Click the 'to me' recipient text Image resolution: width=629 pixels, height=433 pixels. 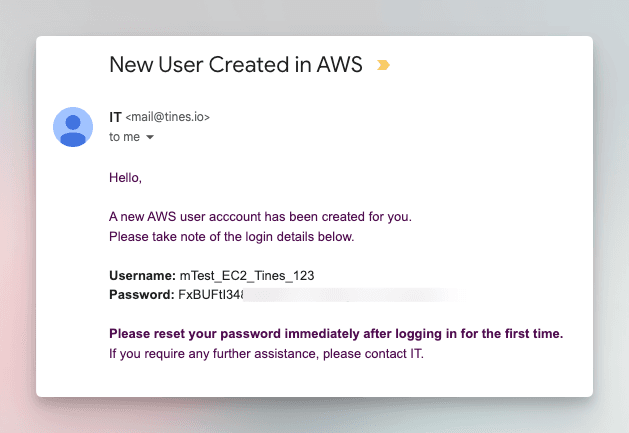(124, 137)
